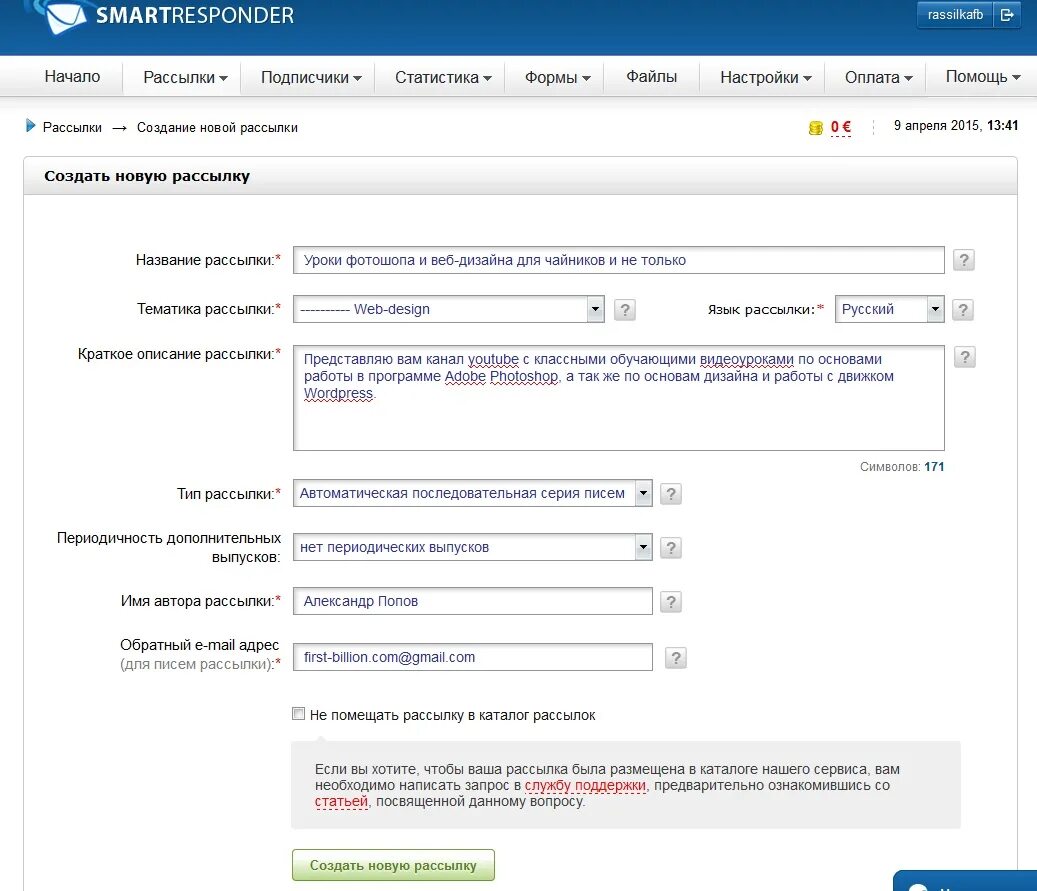Click the SmartResponder envelope logo

coord(63,16)
